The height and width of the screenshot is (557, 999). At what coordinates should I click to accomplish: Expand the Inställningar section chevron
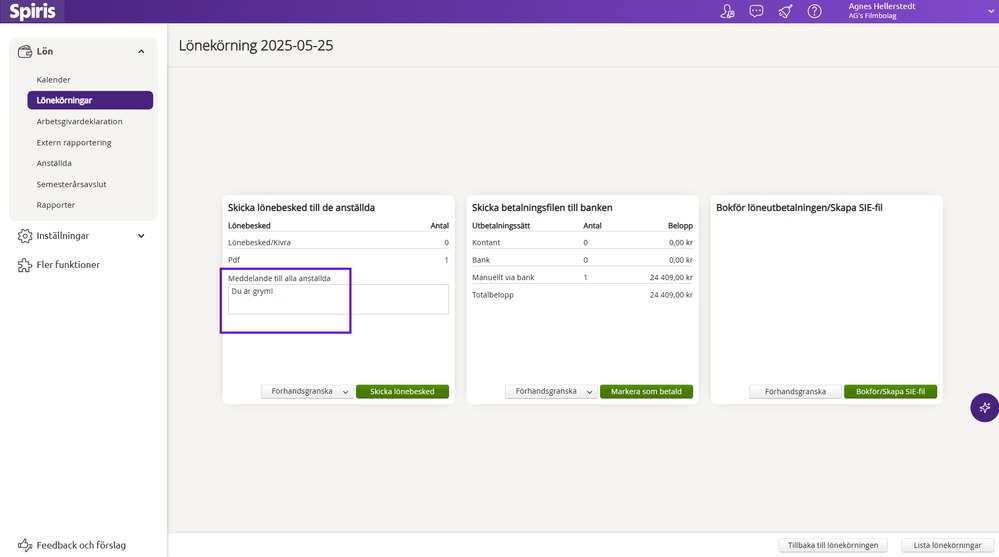pos(141,236)
